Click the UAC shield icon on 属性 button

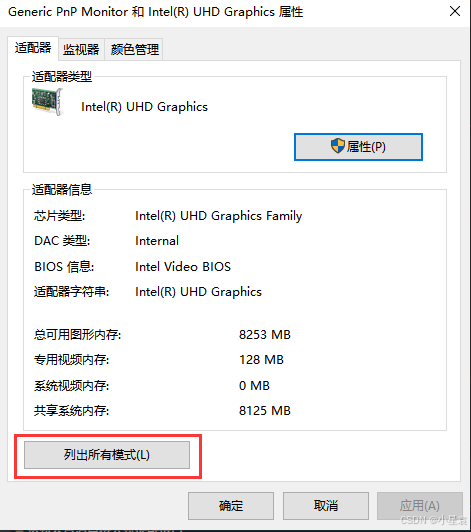coord(338,146)
